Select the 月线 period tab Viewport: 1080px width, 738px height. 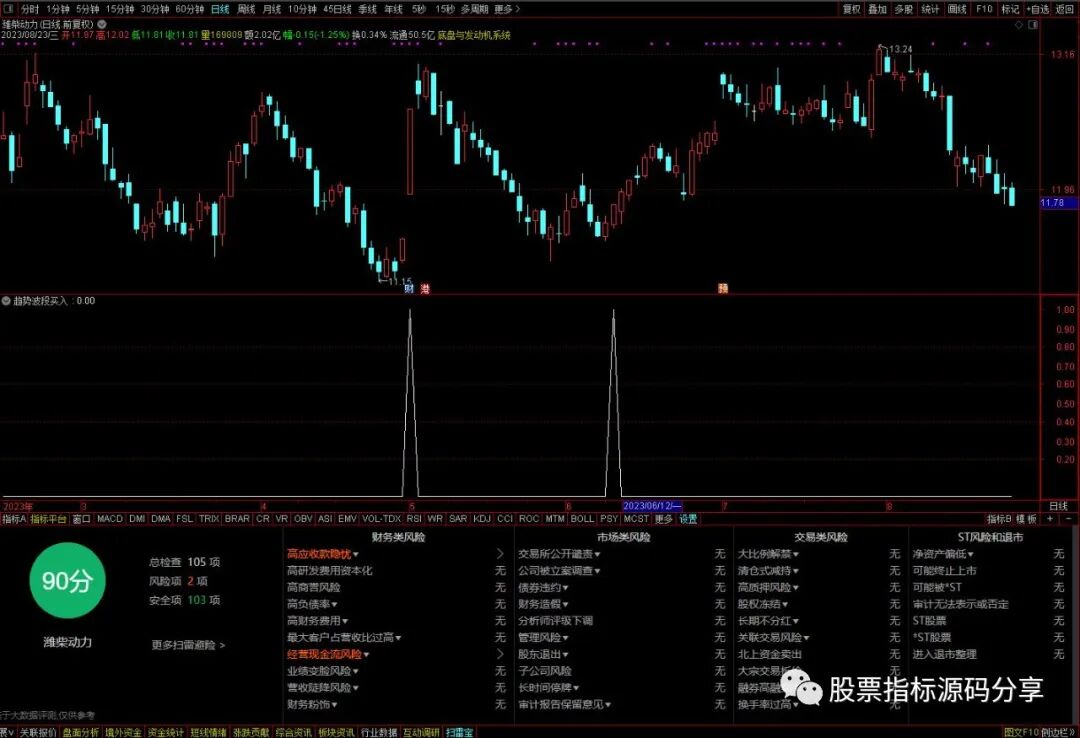point(272,9)
